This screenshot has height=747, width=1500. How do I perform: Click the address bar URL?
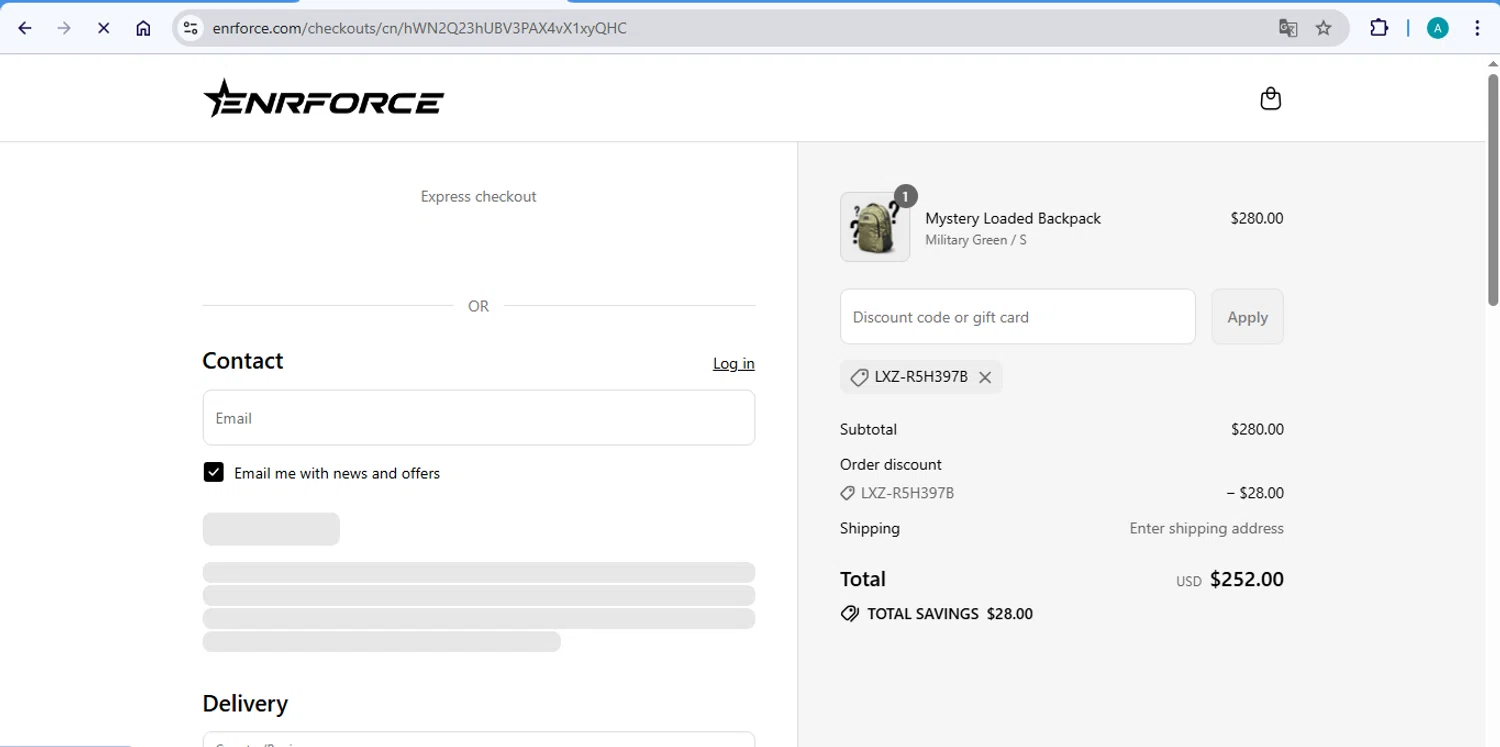coord(420,28)
